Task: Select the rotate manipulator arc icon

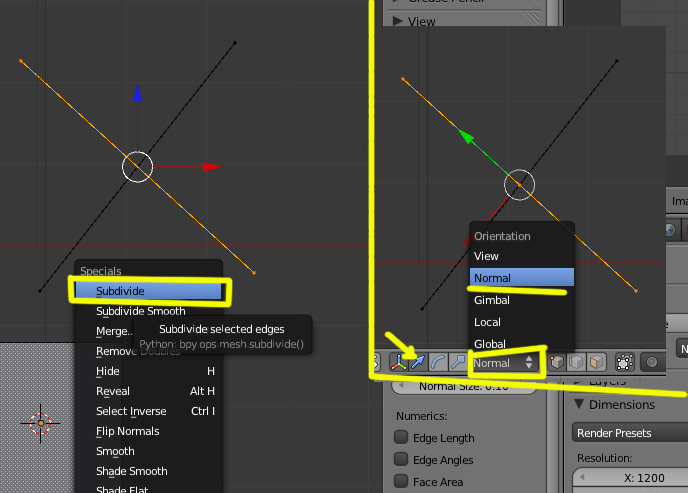Action: point(438,362)
